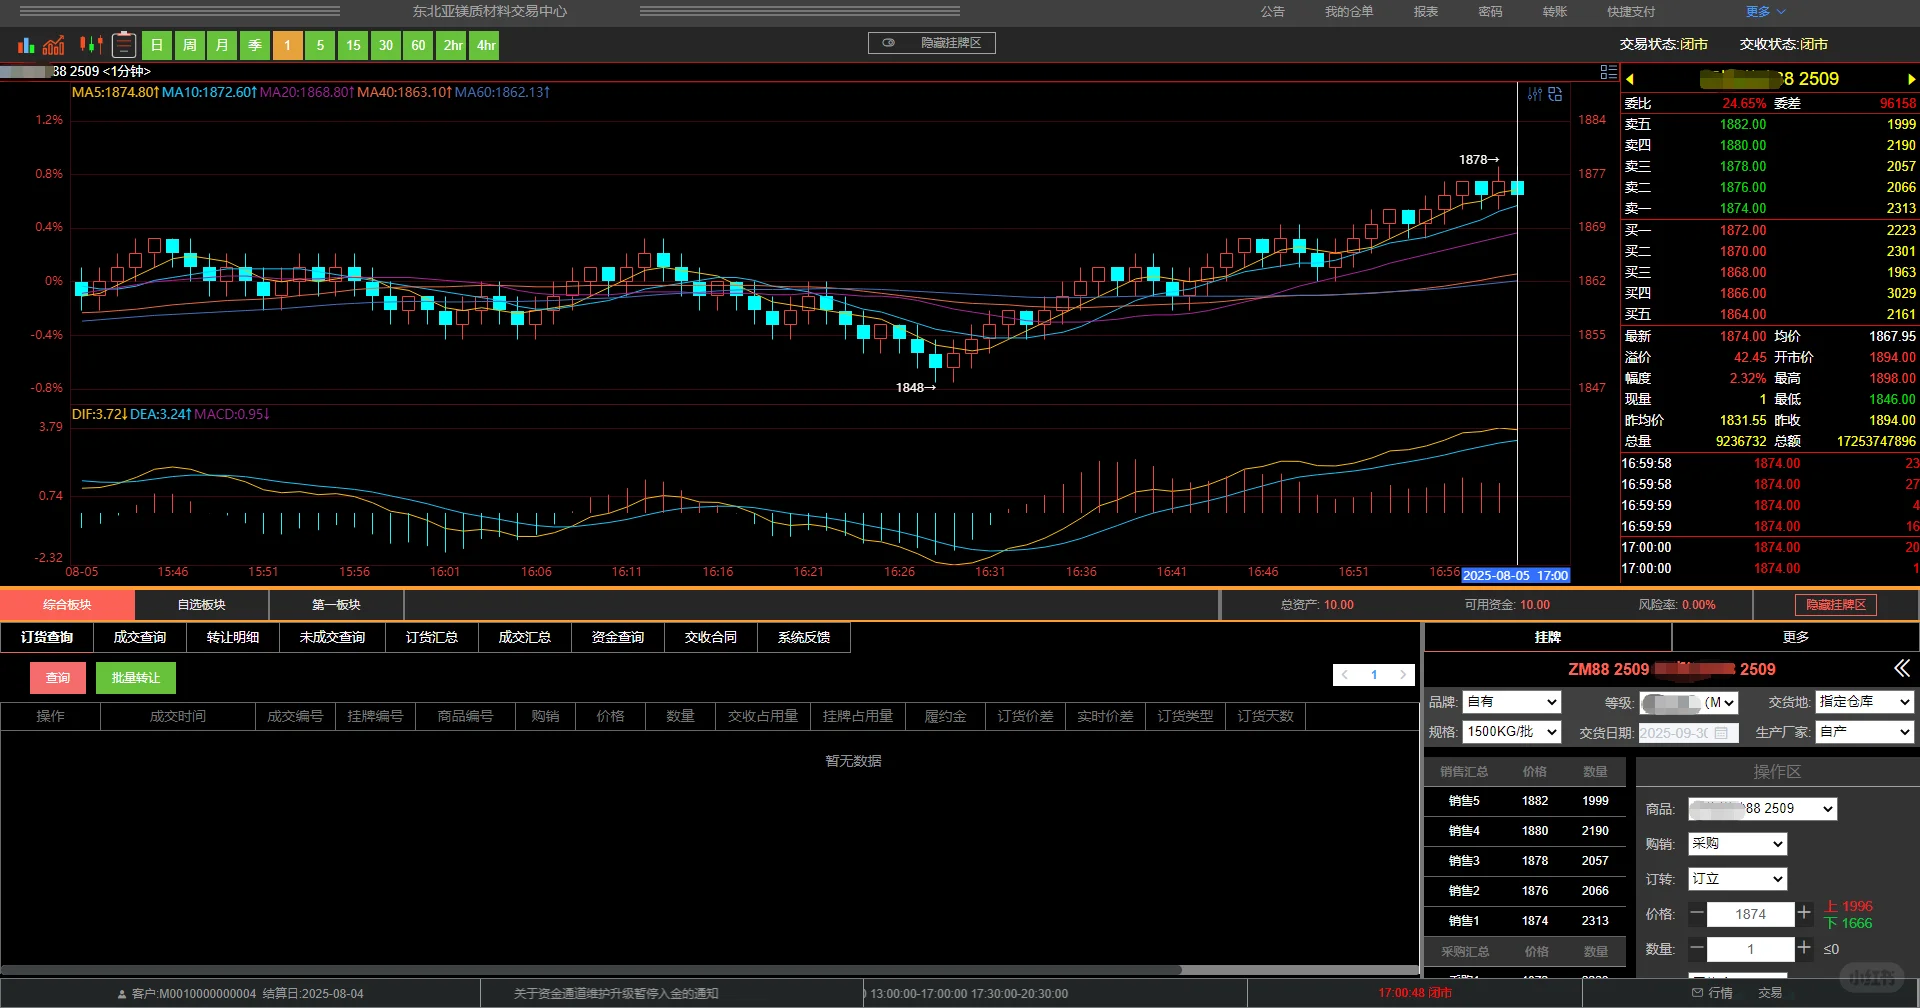Go to next commodity with right arrow

[x=1911, y=79]
